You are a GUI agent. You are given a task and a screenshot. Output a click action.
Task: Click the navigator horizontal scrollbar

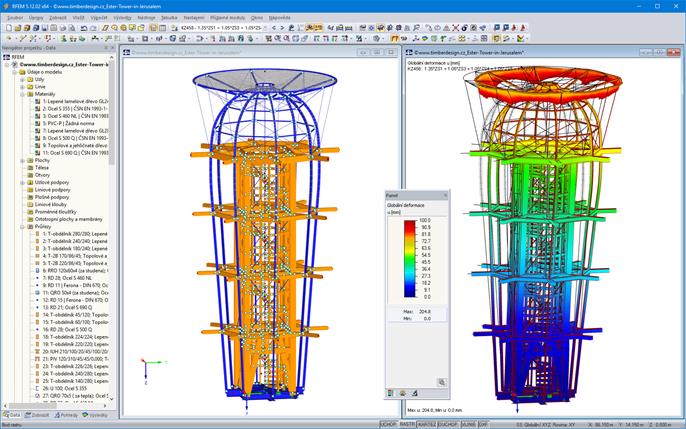click(32, 406)
